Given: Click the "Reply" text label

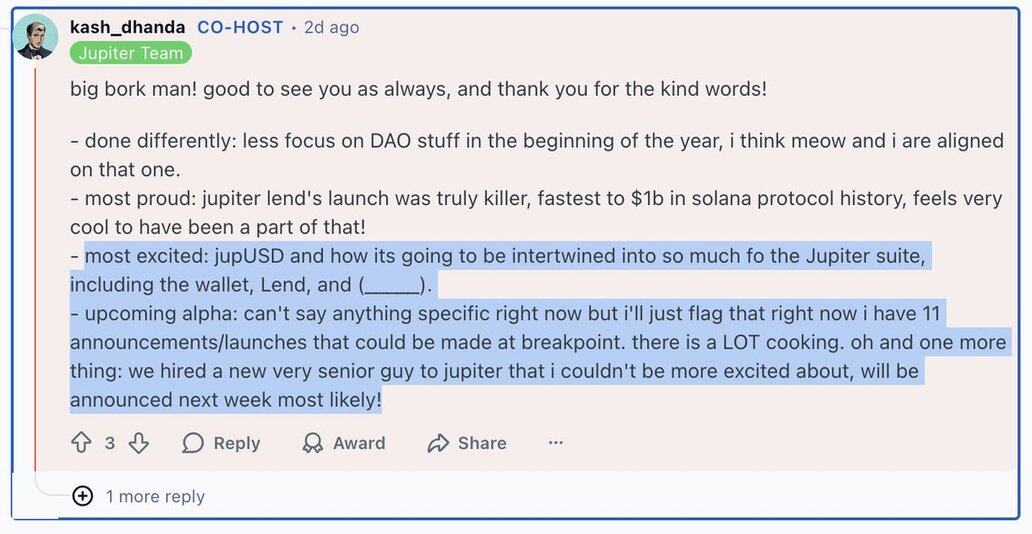Looking at the screenshot, I should (237, 443).
